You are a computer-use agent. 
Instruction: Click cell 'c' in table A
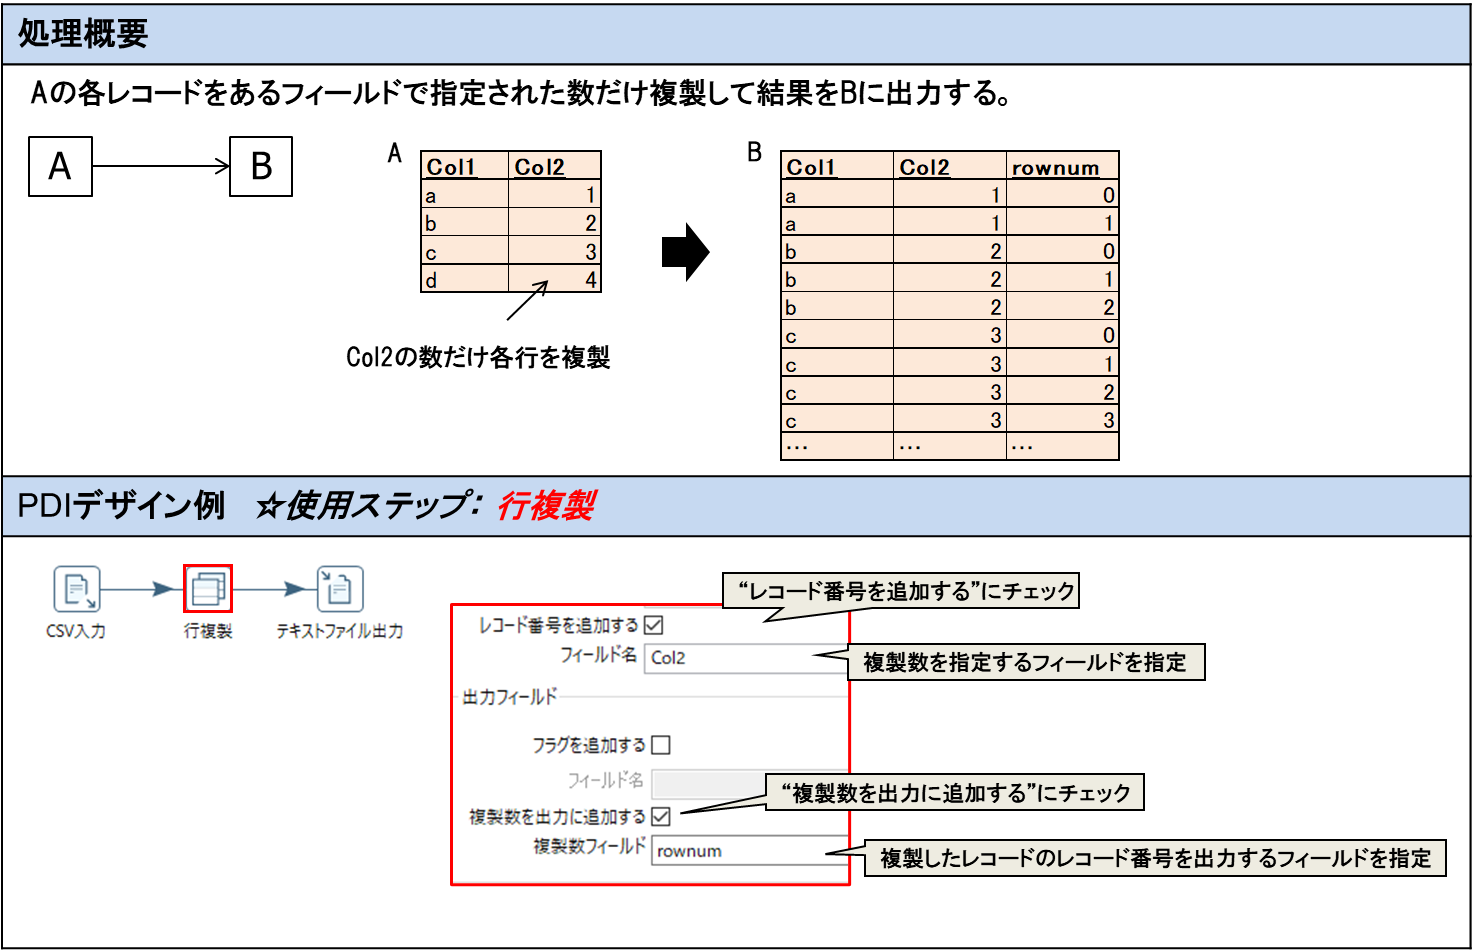click(x=464, y=251)
